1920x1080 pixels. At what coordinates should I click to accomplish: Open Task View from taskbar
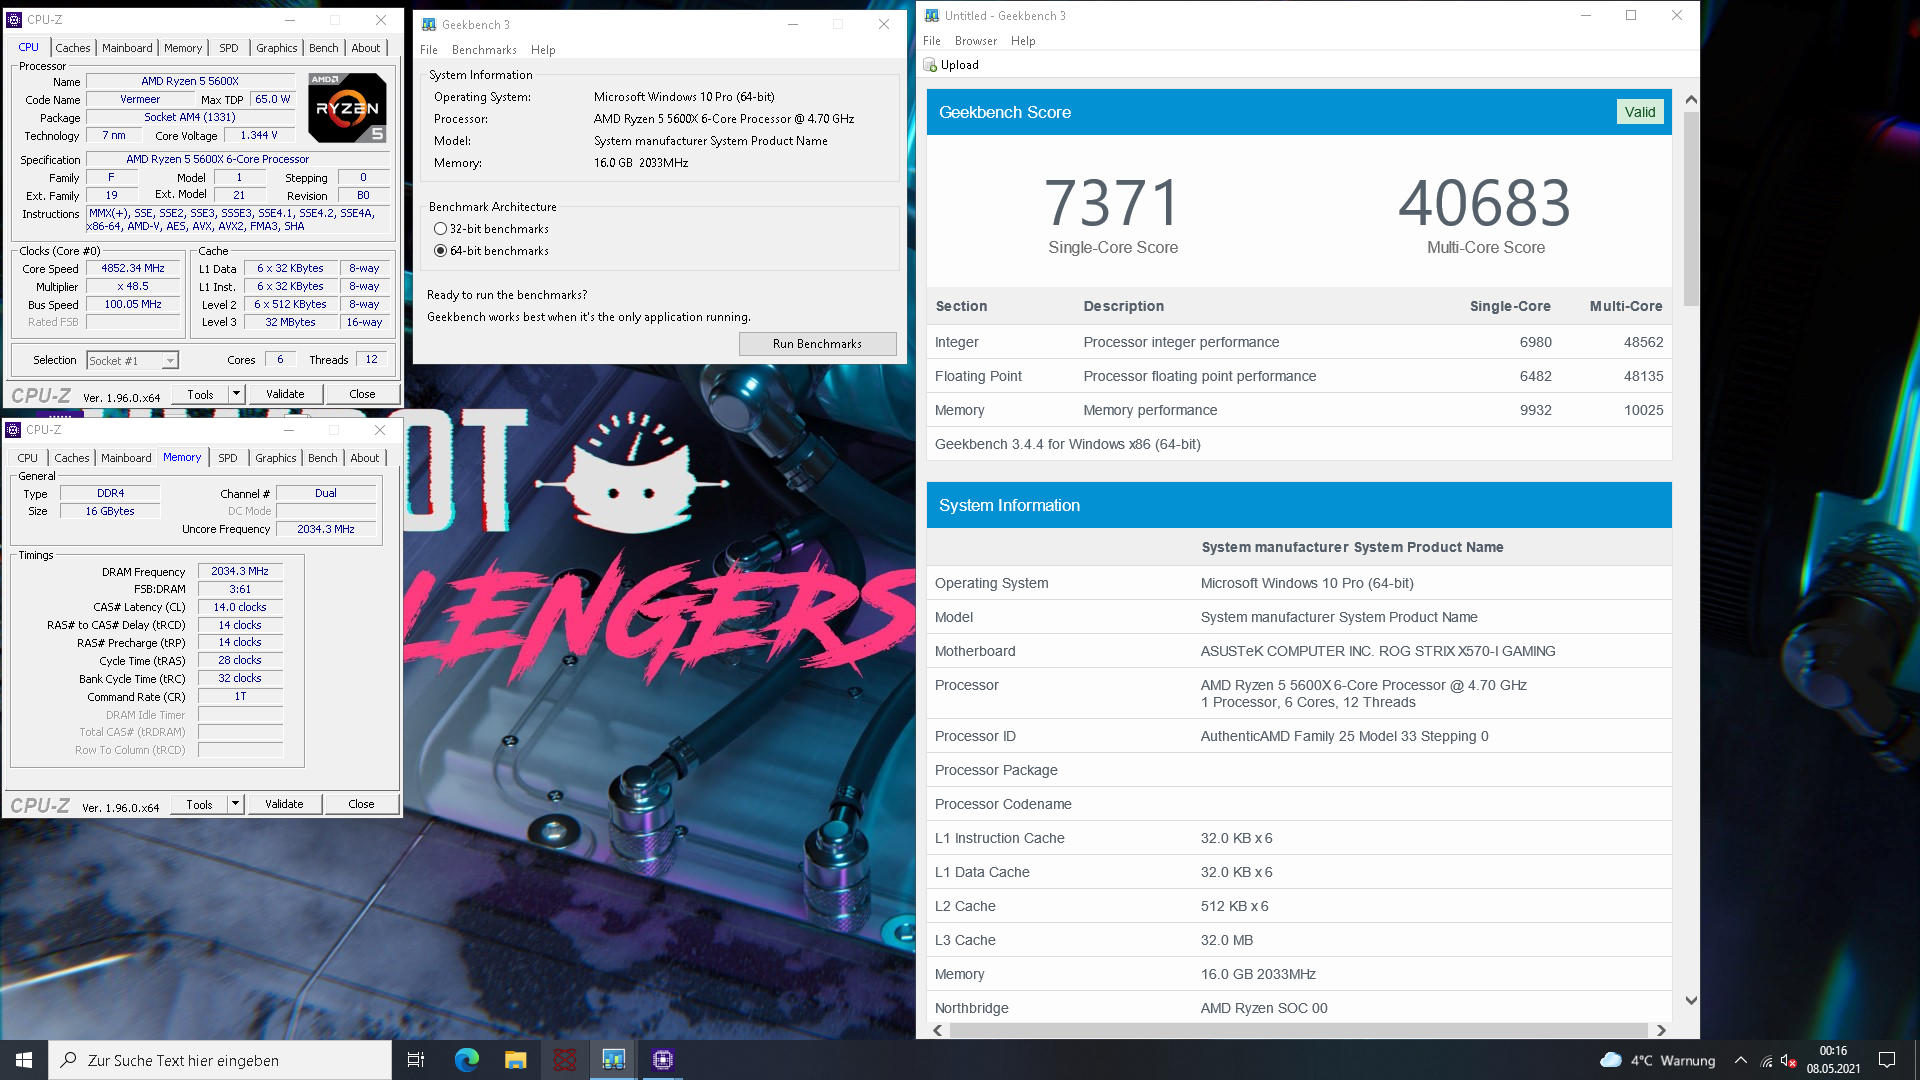tap(416, 1060)
